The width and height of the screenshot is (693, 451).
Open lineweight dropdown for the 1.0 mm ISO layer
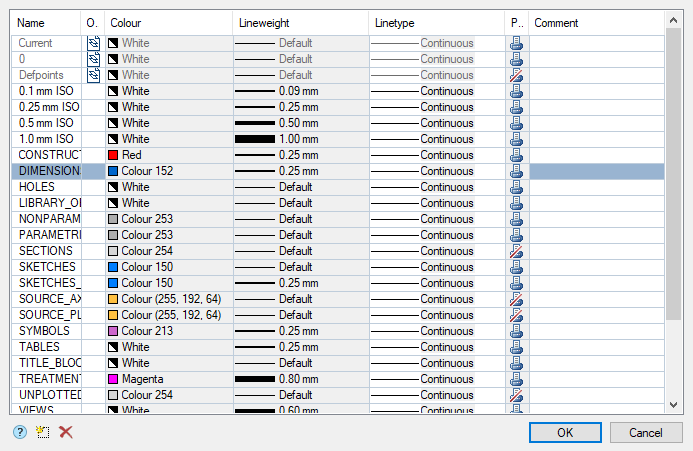[x=300, y=139]
